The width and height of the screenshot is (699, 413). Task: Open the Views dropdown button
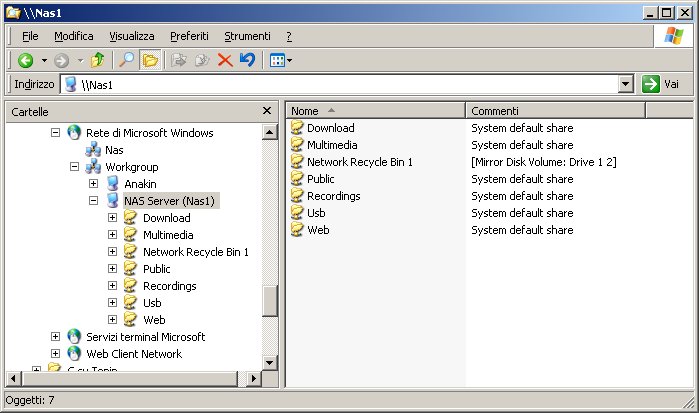(280, 60)
